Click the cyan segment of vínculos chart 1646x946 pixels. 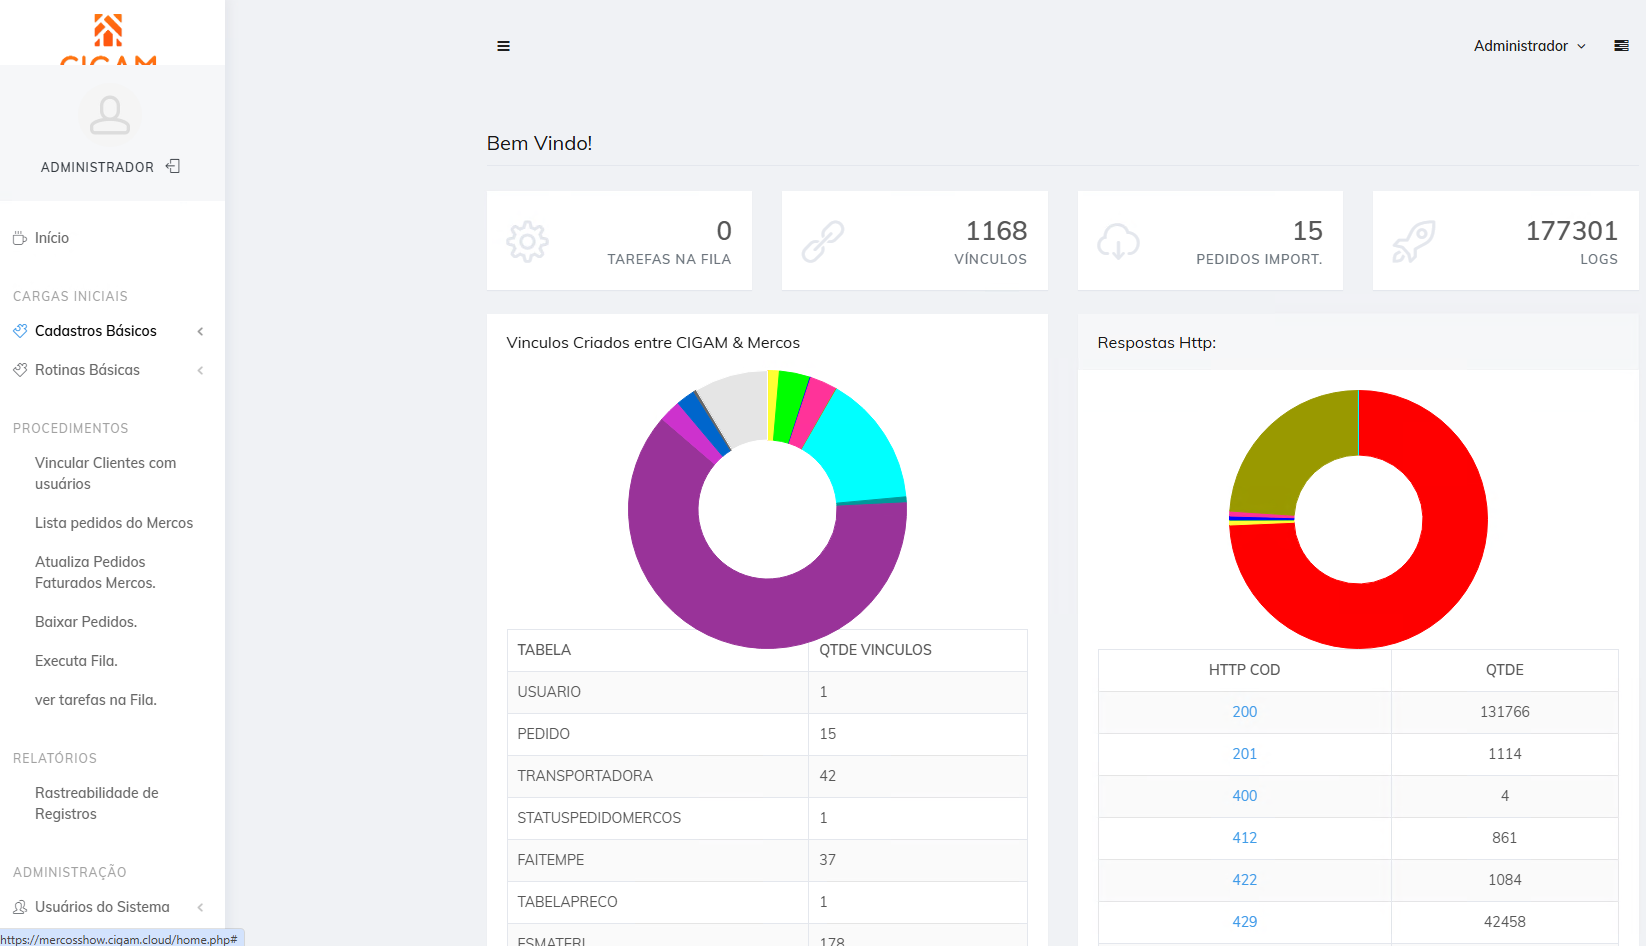click(x=858, y=448)
